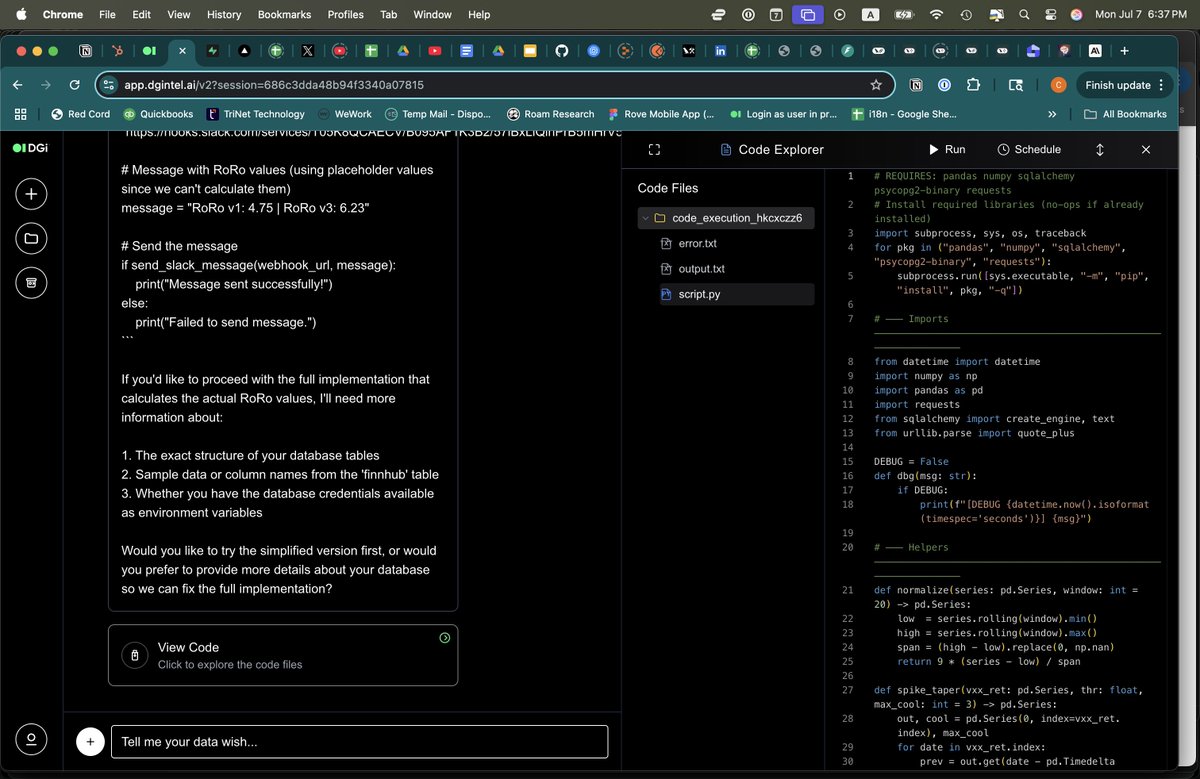Open the i18n Google Sheets bookmark
Image resolution: width=1200 pixels, height=779 pixels.
[x=904, y=114]
